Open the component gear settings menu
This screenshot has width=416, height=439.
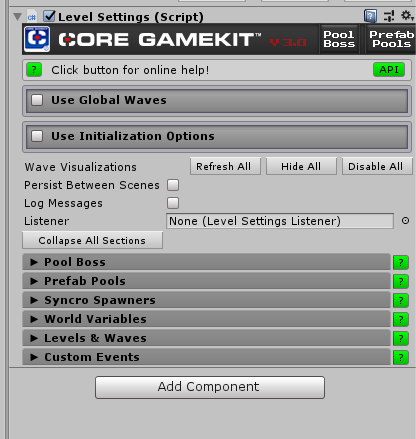407,15
